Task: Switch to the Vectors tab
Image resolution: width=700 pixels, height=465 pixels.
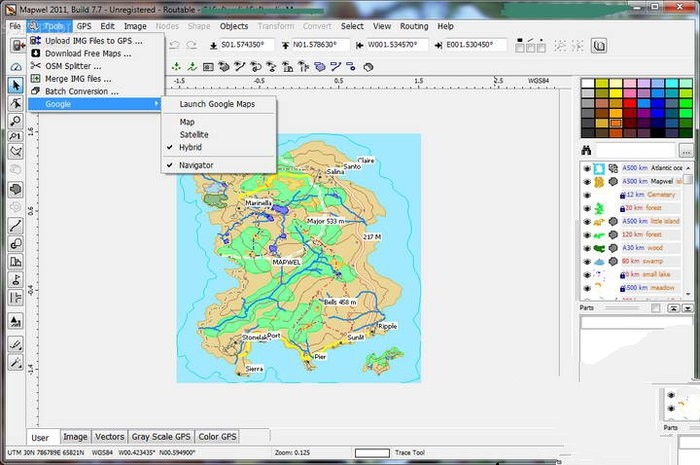Action: [109, 436]
